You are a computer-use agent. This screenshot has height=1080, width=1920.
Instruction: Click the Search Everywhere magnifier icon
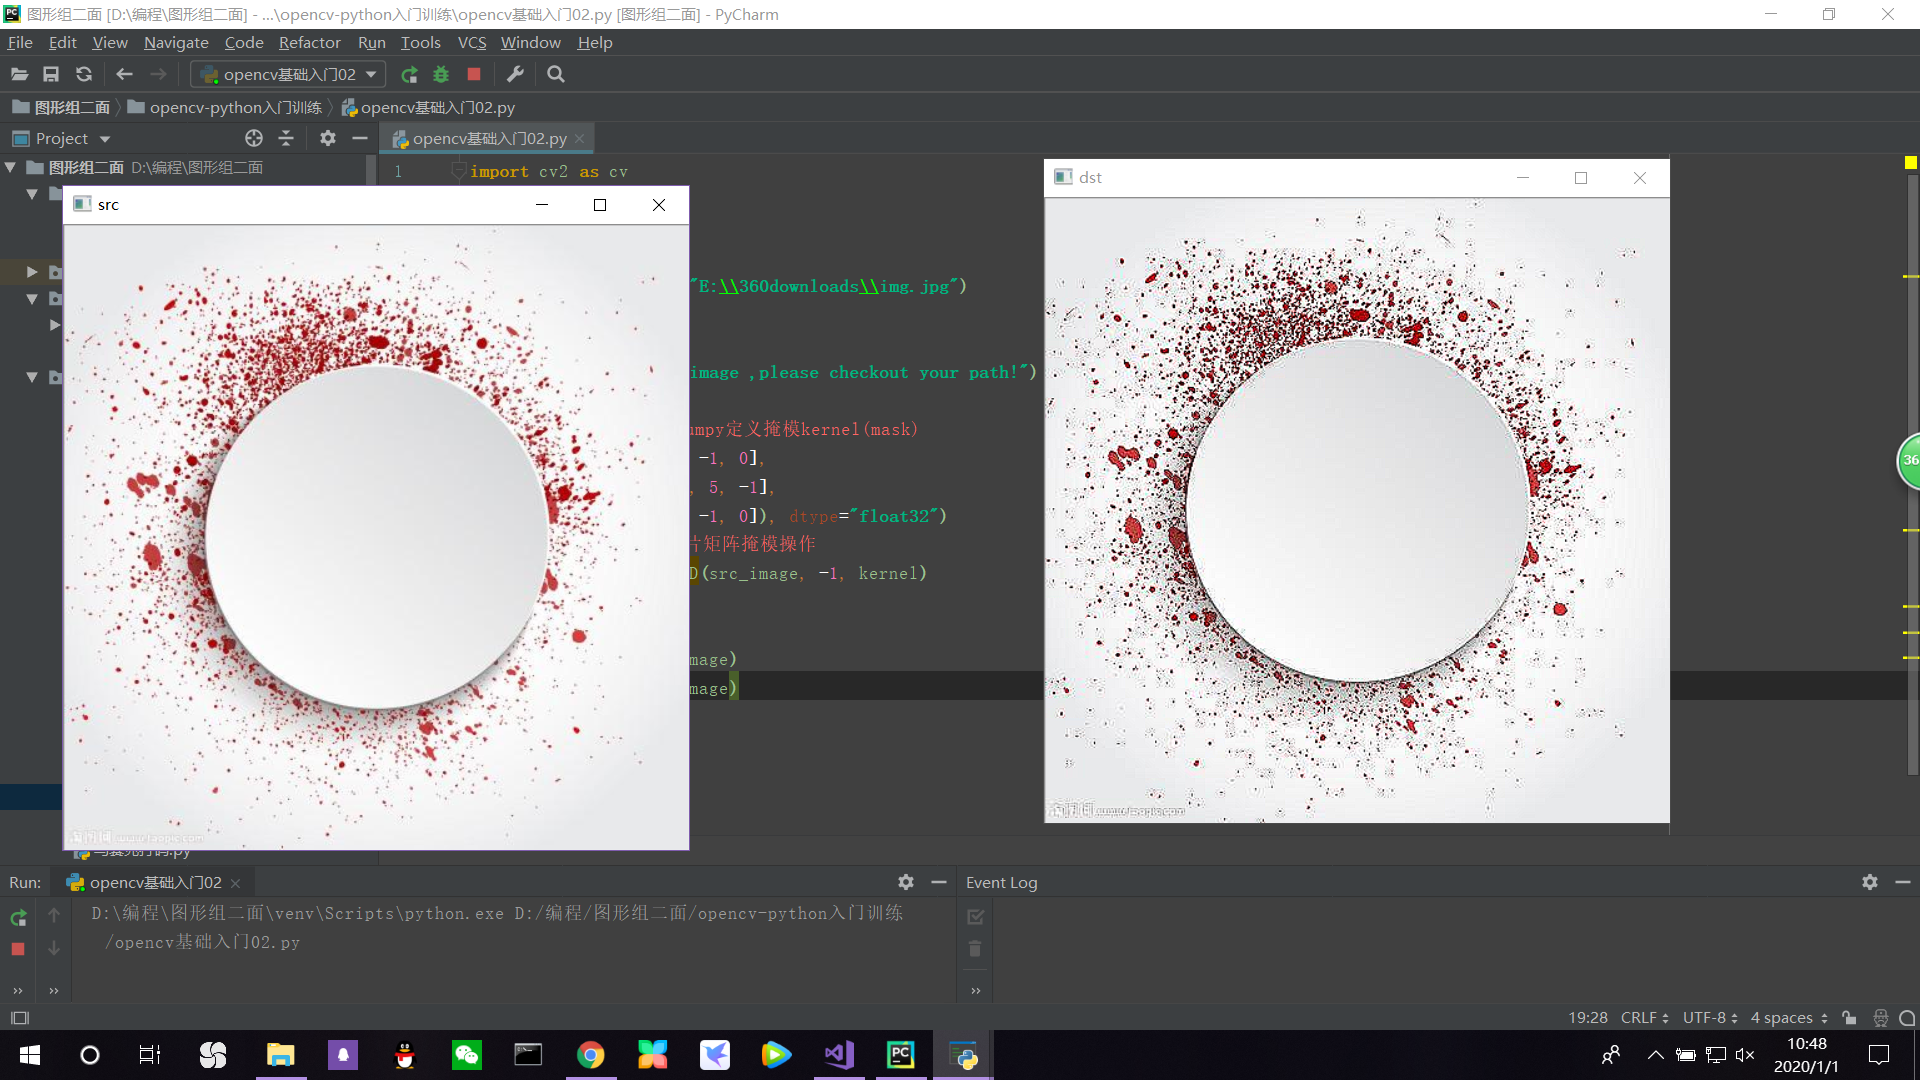tap(556, 74)
